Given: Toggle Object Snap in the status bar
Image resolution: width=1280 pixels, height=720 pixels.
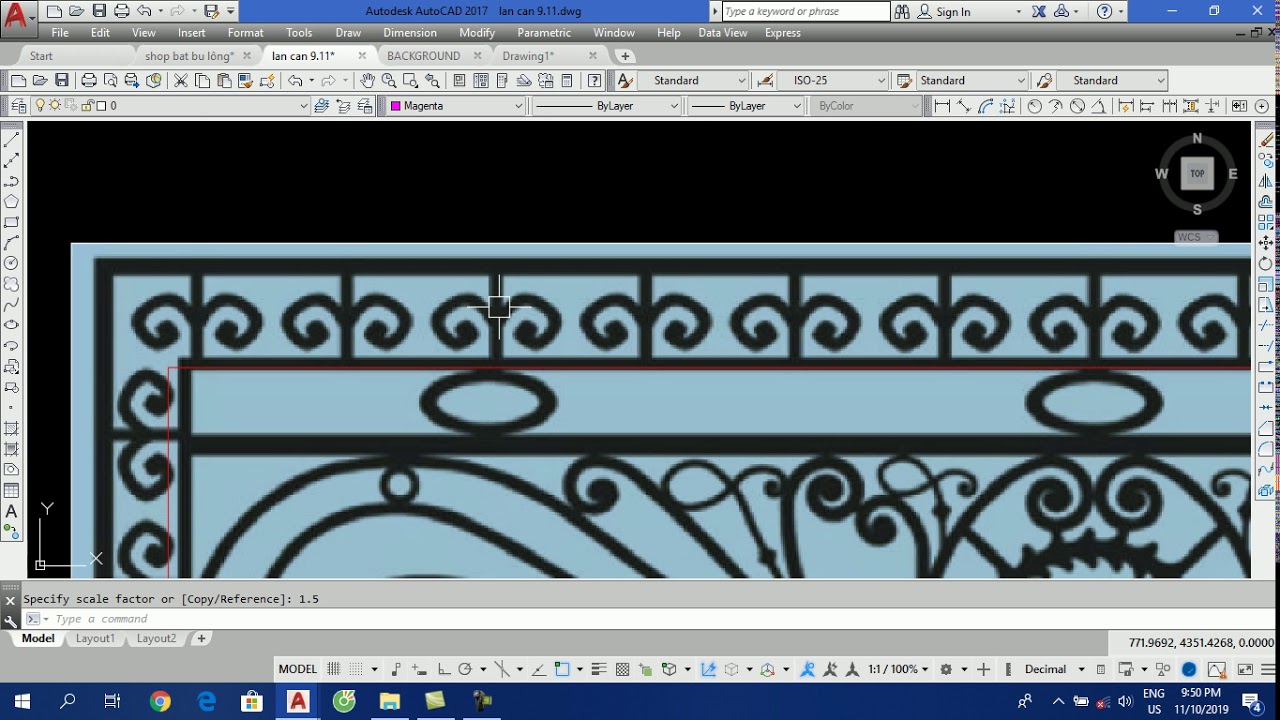Looking at the screenshot, I should pos(562,669).
